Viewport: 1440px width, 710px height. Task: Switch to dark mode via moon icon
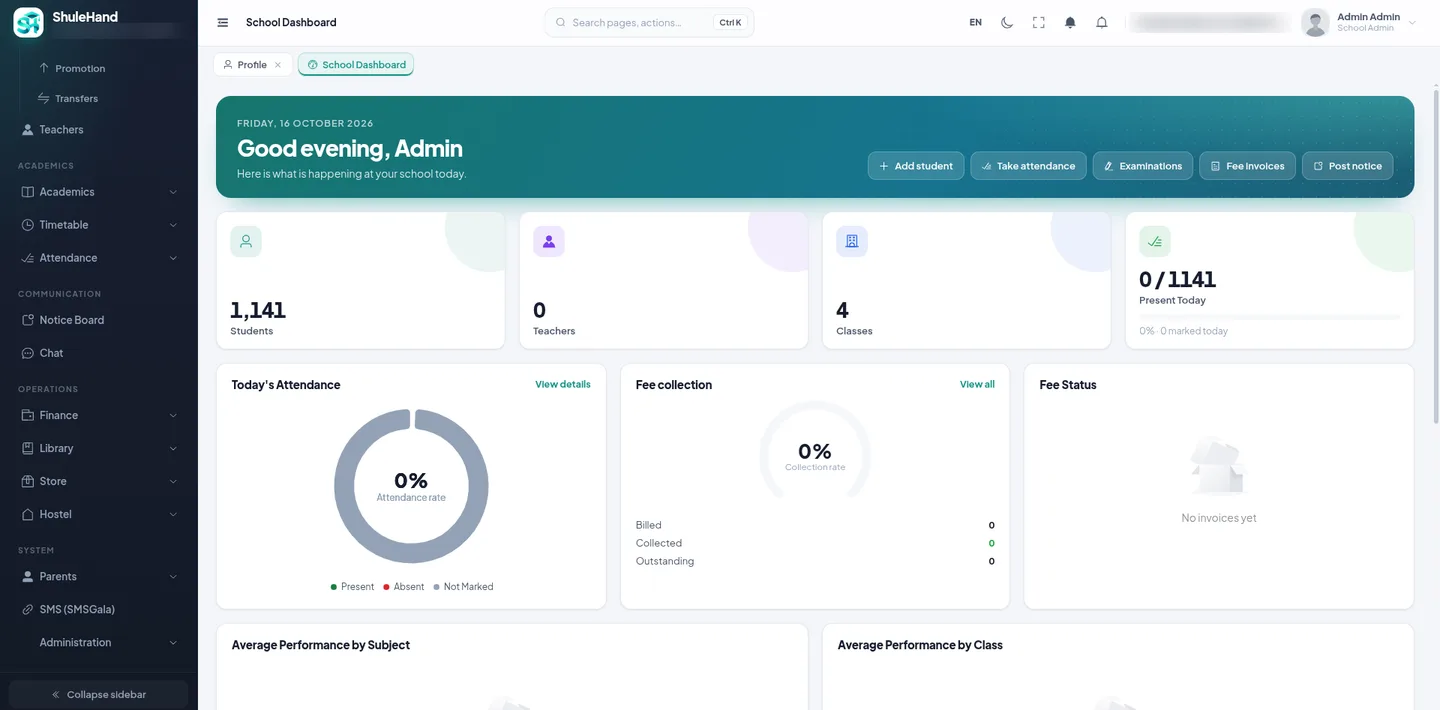(1007, 22)
